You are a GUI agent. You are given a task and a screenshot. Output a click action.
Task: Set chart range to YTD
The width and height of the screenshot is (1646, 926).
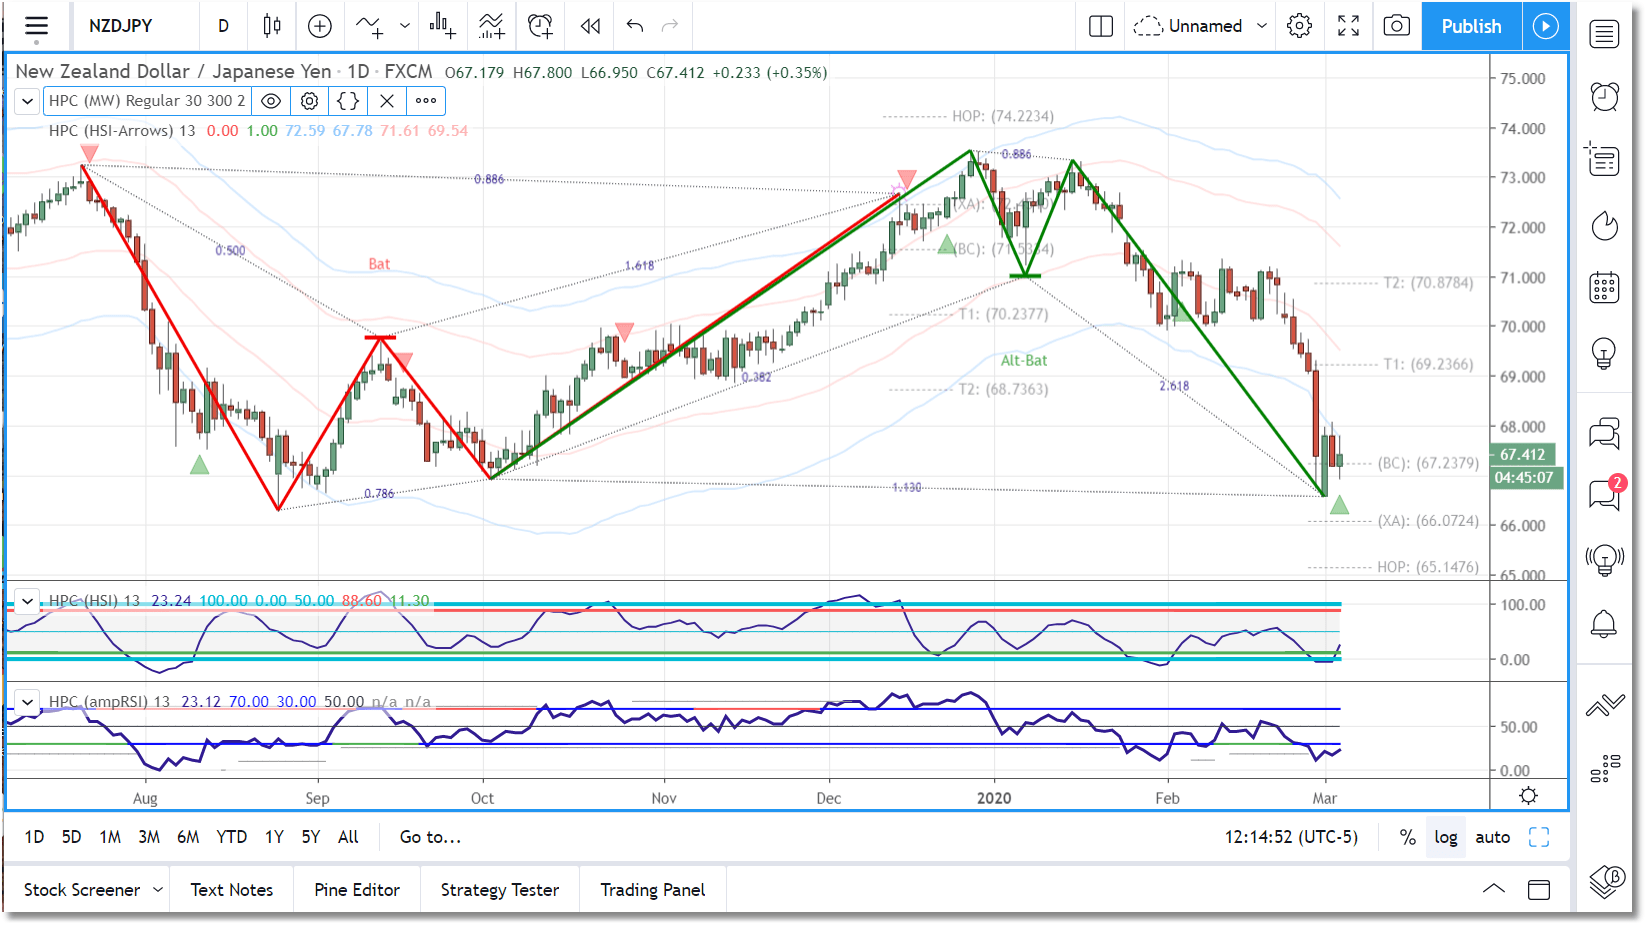232,838
